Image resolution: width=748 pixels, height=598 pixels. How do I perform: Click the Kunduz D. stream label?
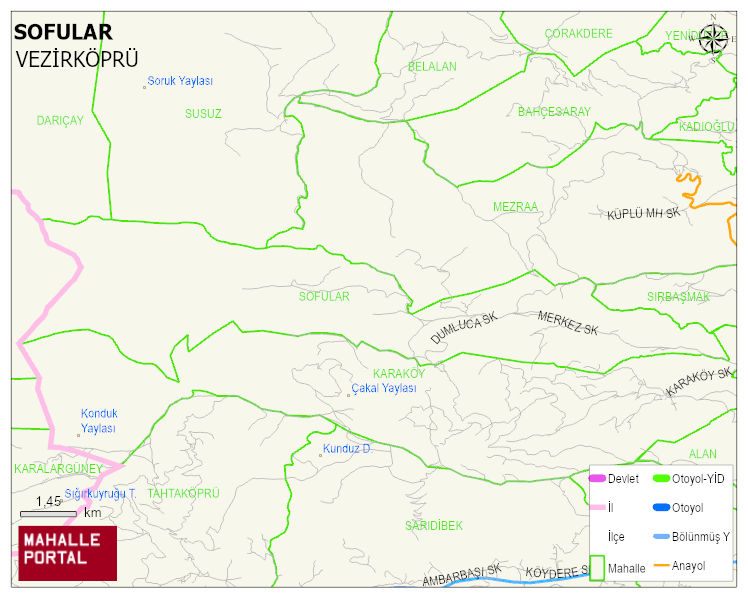348,449
